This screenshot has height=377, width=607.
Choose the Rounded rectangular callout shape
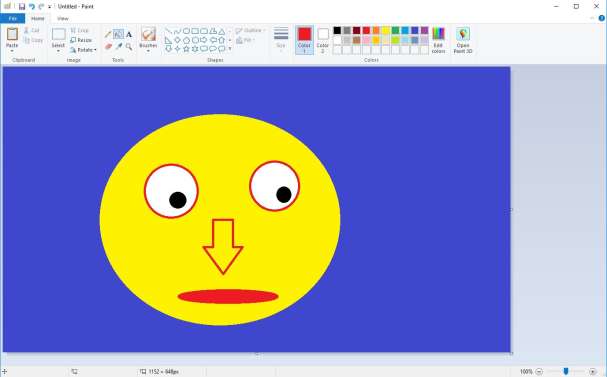[204, 49]
